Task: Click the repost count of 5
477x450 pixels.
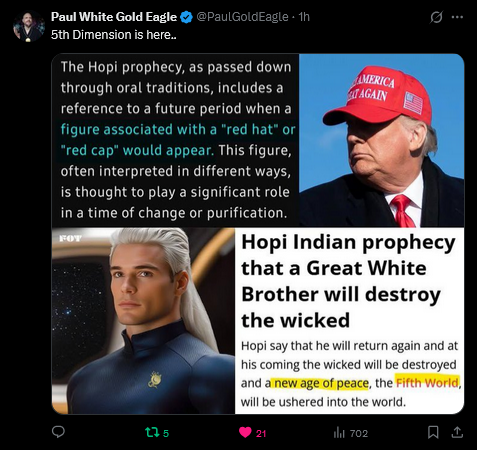Action: 166,433
